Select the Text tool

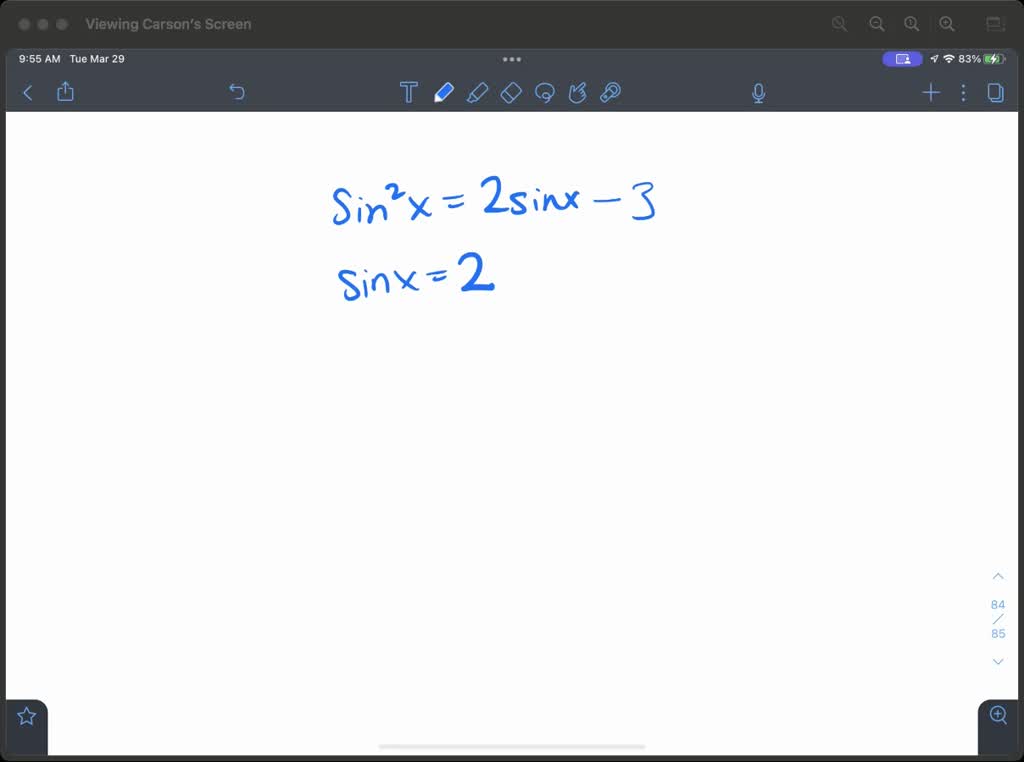click(409, 92)
